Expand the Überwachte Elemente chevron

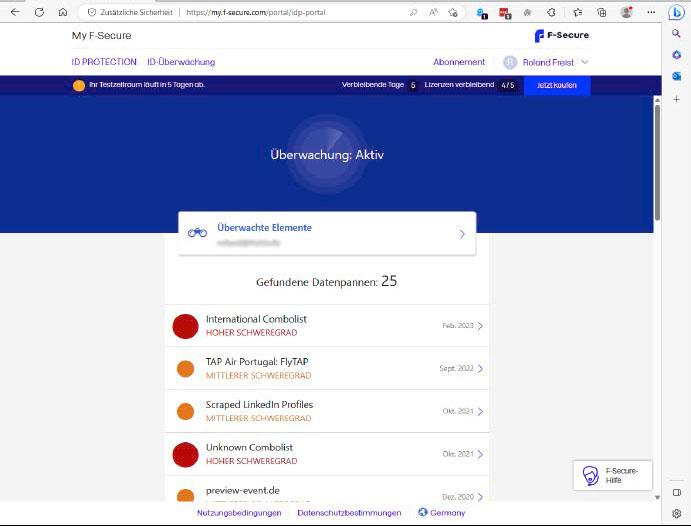coord(462,234)
